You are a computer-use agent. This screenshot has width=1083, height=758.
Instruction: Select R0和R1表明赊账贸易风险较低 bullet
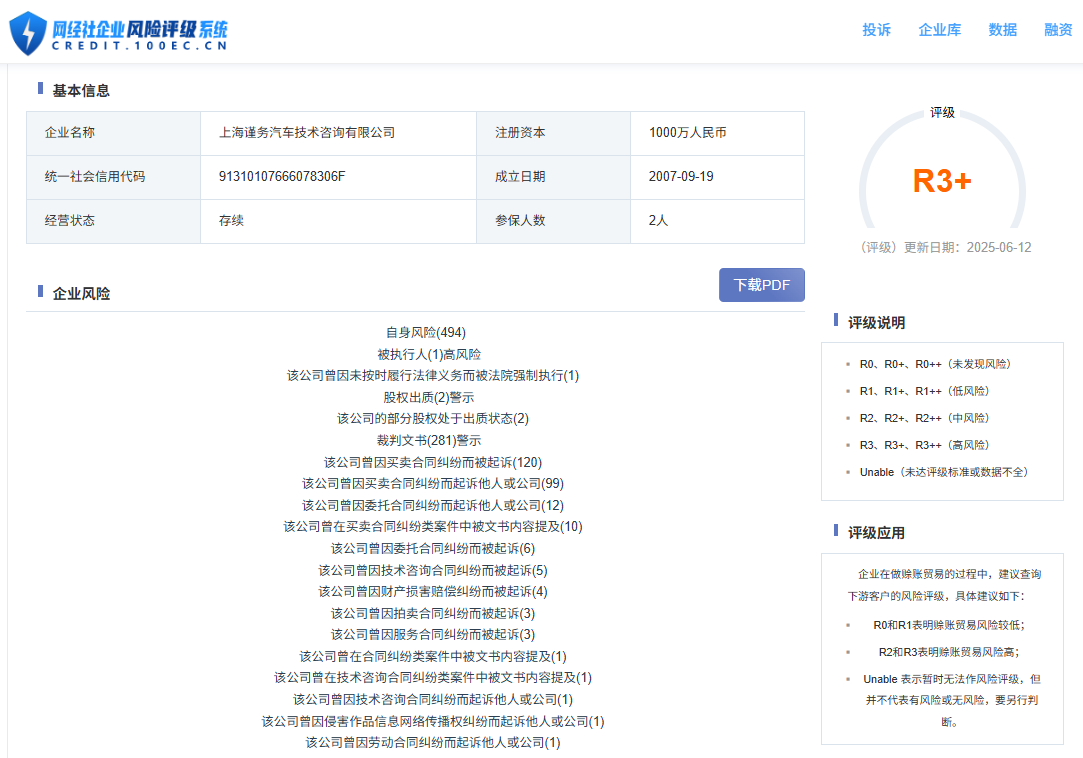pyautogui.click(x=949, y=625)
